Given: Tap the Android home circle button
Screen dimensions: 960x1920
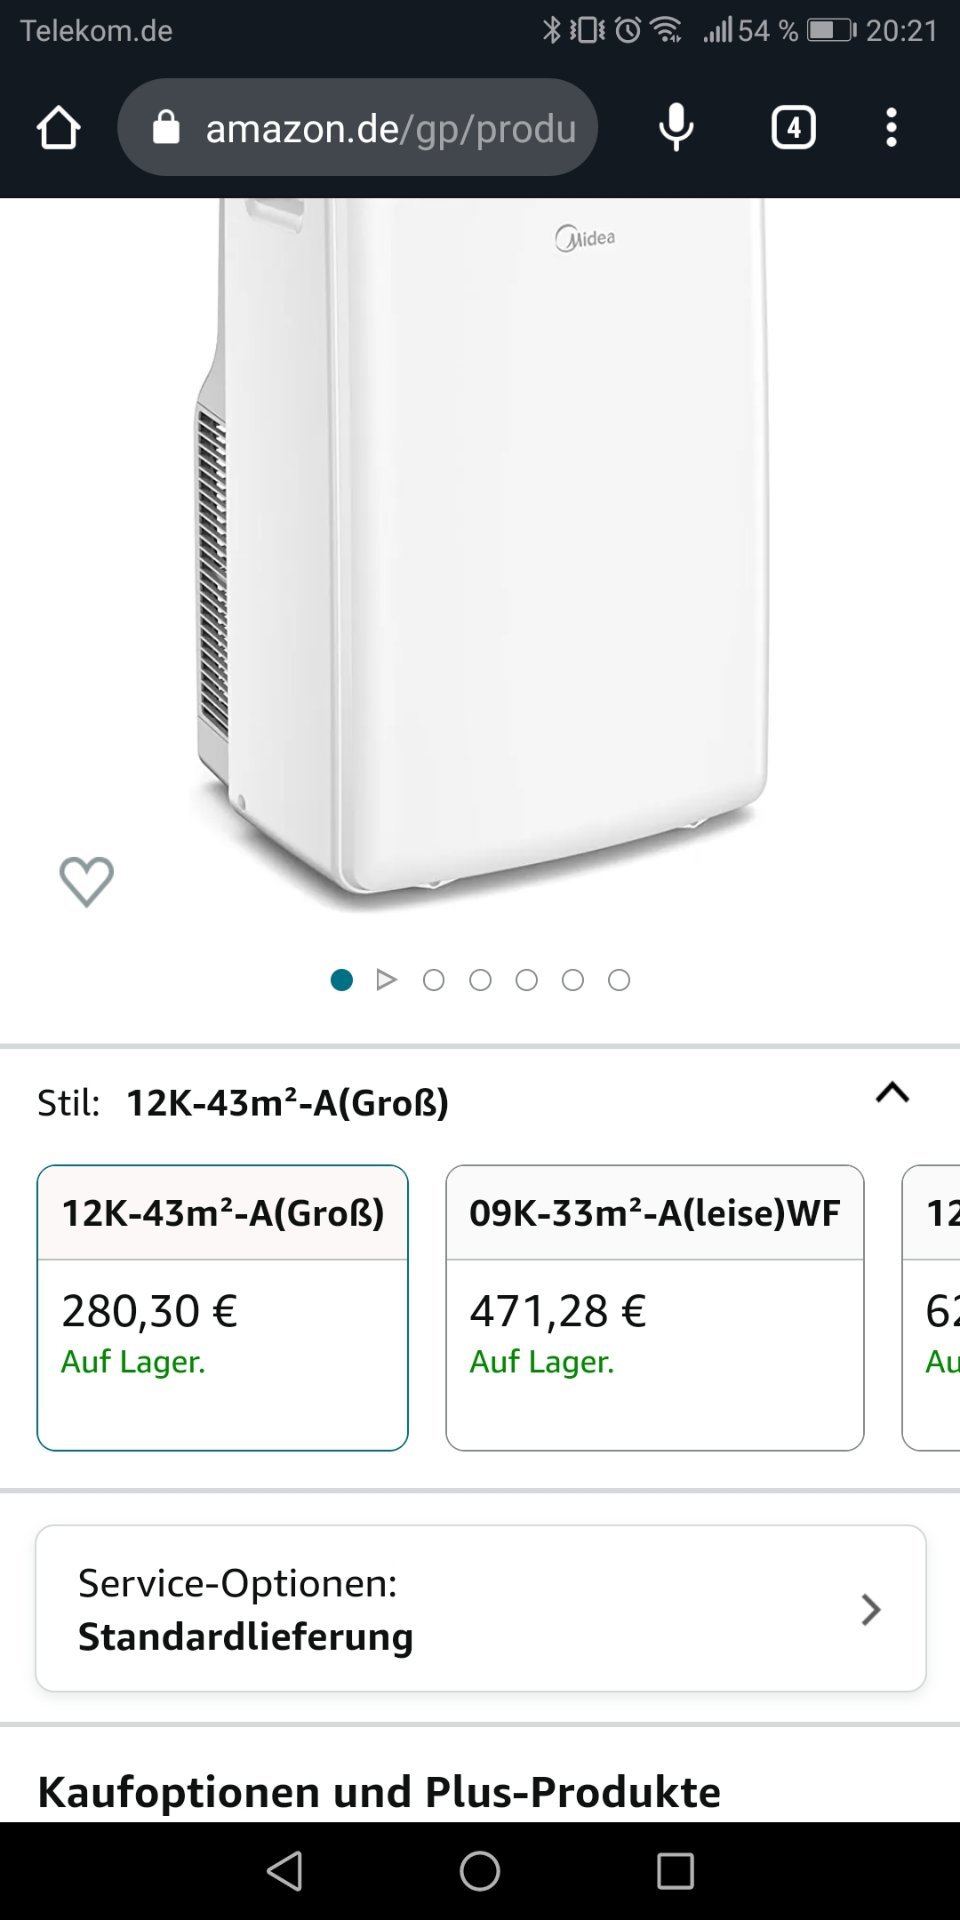Looking at the screenshot, I should pyautogui.click(x=480, y=1871).
